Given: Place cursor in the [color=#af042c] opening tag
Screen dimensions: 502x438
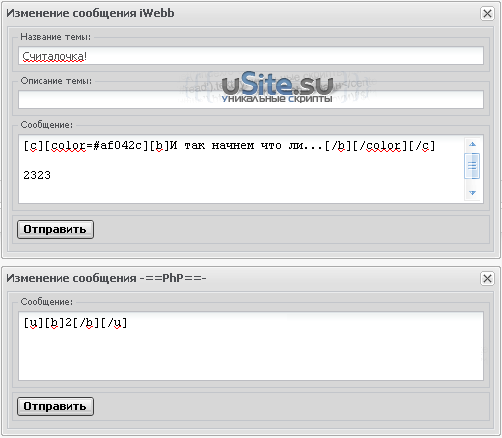Looking at the screenshot, I should tap(96, 146).
